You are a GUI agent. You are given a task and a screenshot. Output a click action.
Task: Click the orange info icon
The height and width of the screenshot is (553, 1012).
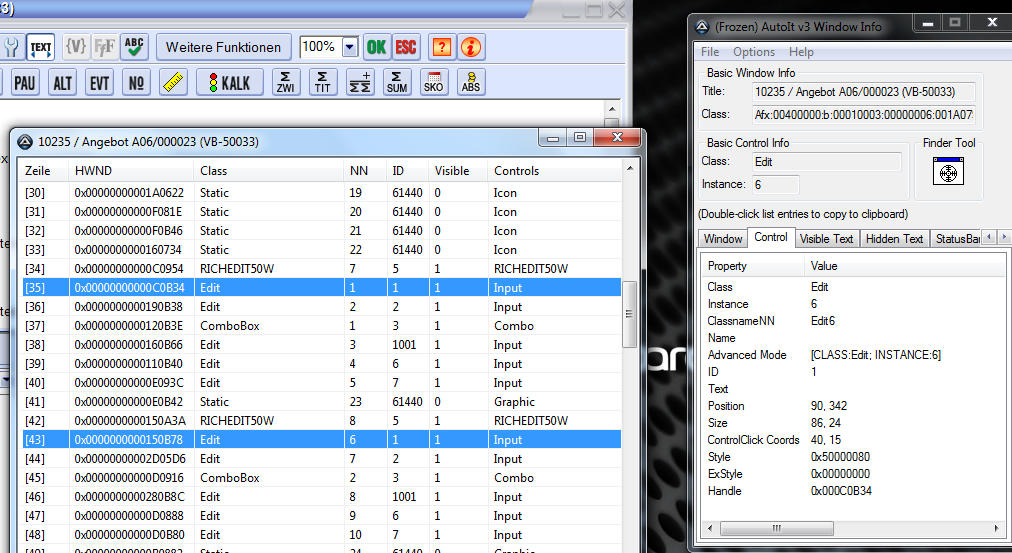pos(471,47)
